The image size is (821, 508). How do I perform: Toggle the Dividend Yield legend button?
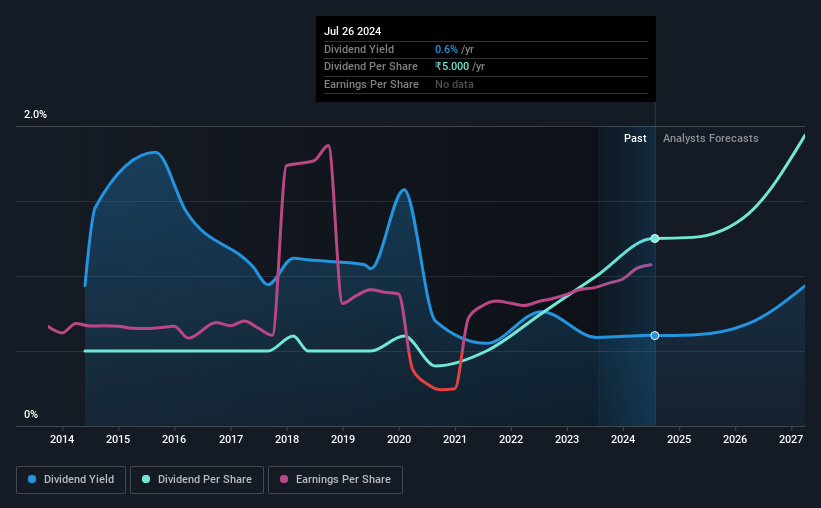point(71,480)
